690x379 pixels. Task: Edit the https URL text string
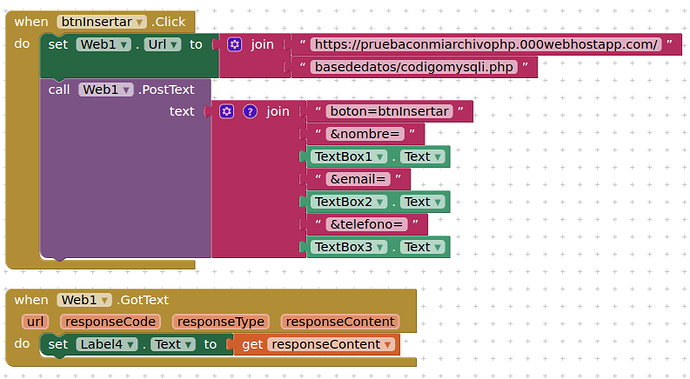click(486, 44)
